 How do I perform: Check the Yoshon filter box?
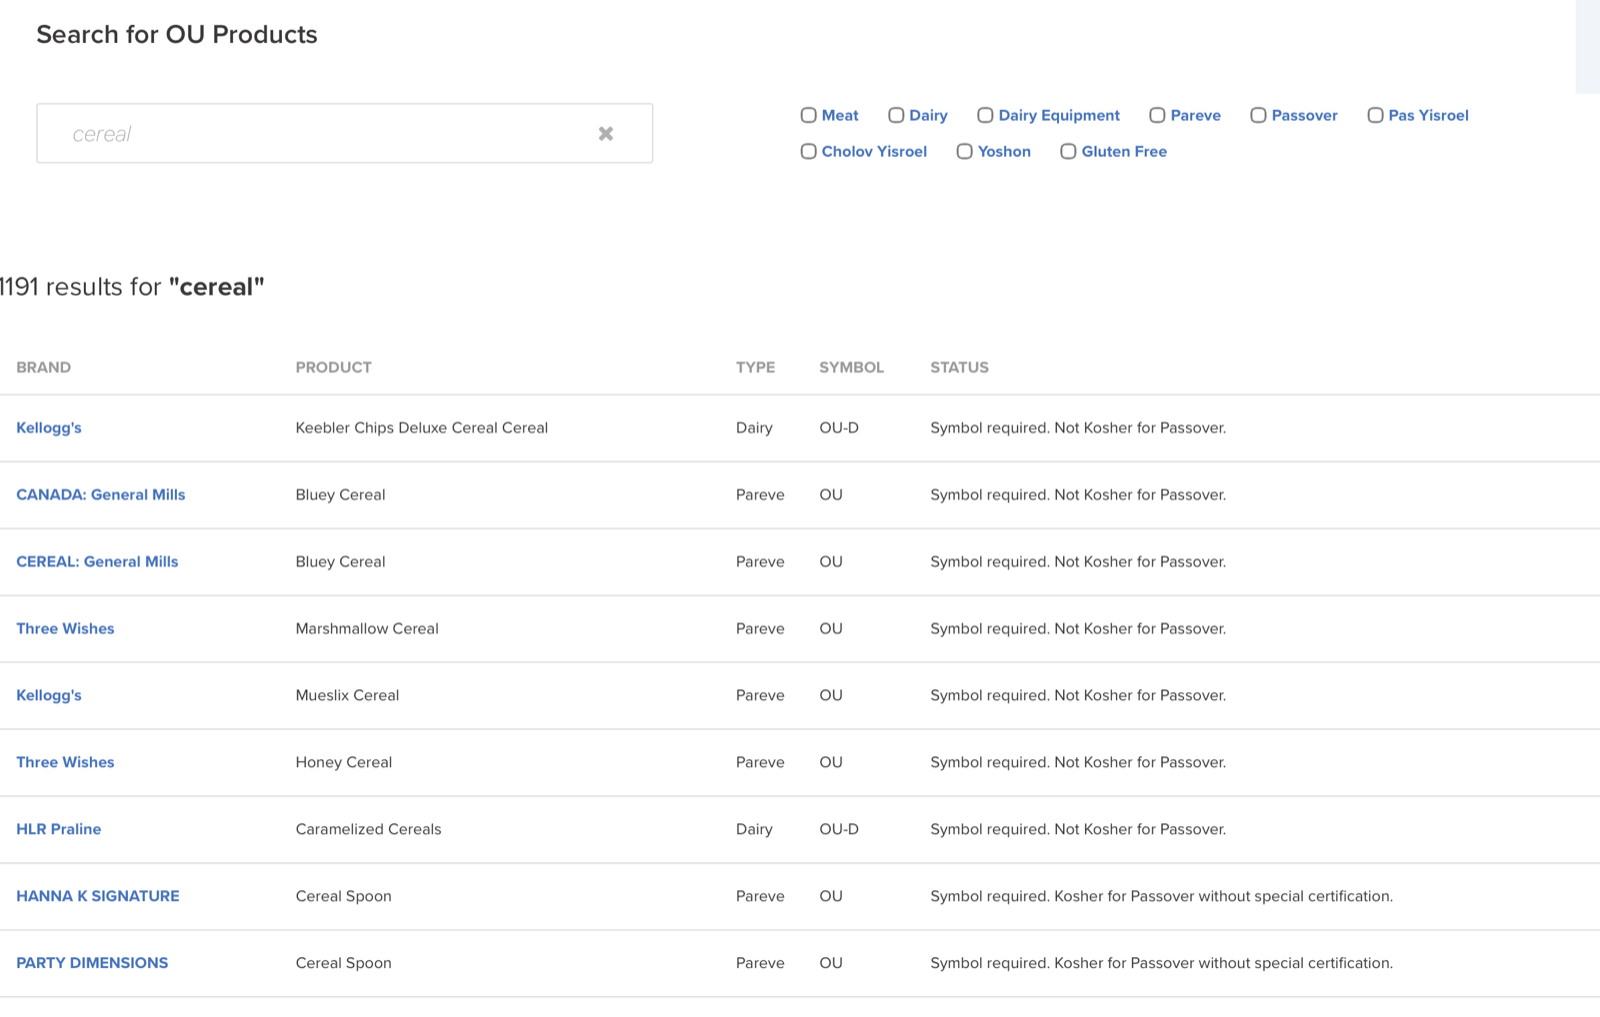pyautogui.click(x=964, y=151)
